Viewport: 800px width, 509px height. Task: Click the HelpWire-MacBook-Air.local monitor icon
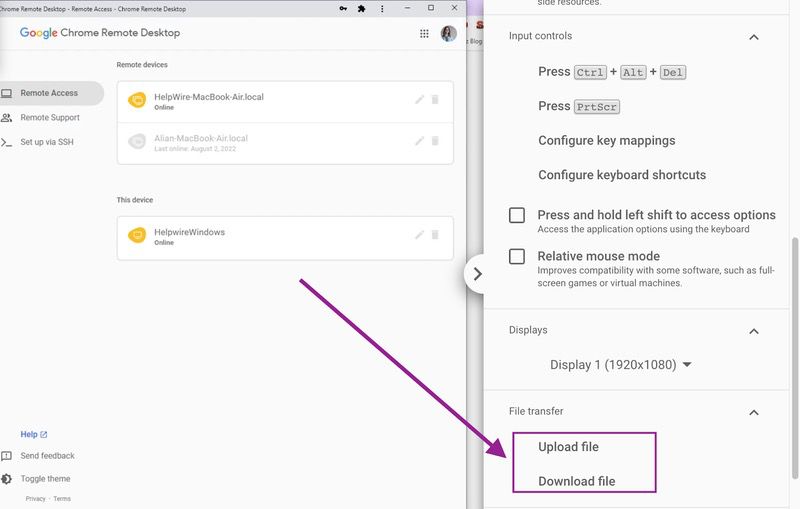(x=137, y=100)
